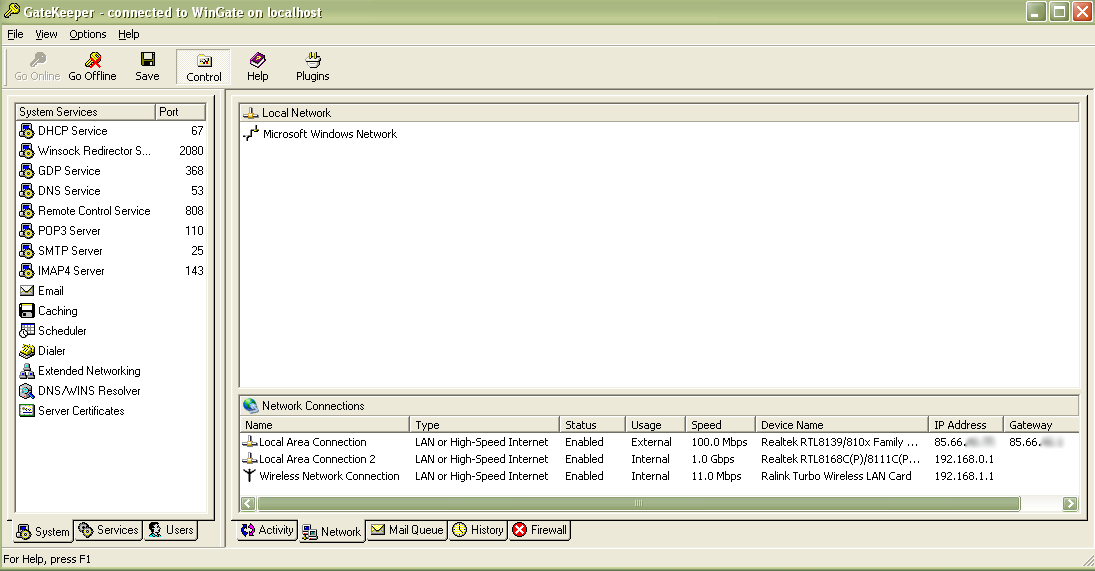
Task: Sort by Port column header
Action: click(180, 112)
